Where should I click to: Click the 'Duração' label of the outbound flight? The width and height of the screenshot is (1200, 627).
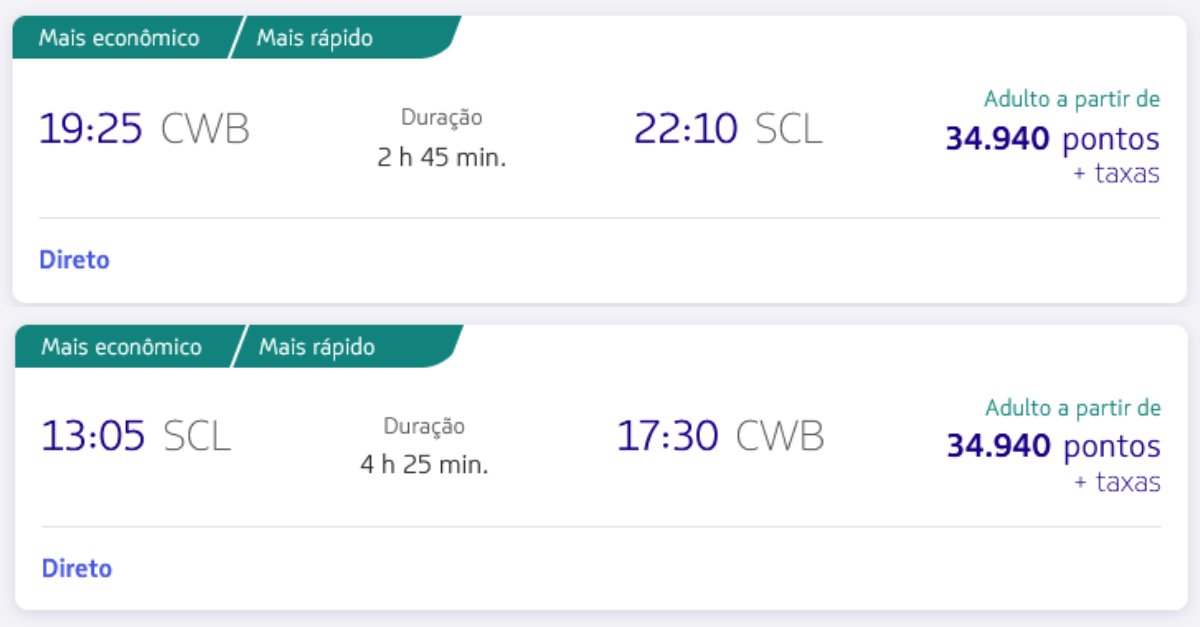442,118
